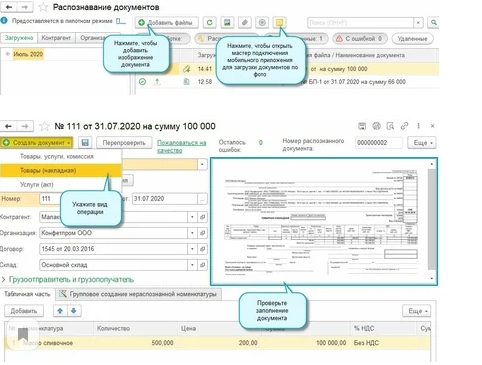Toggle the 'Удаленные' filter
Image resolution: width=482 pixels, height=365 pixels.
click(x=412, y=39)
